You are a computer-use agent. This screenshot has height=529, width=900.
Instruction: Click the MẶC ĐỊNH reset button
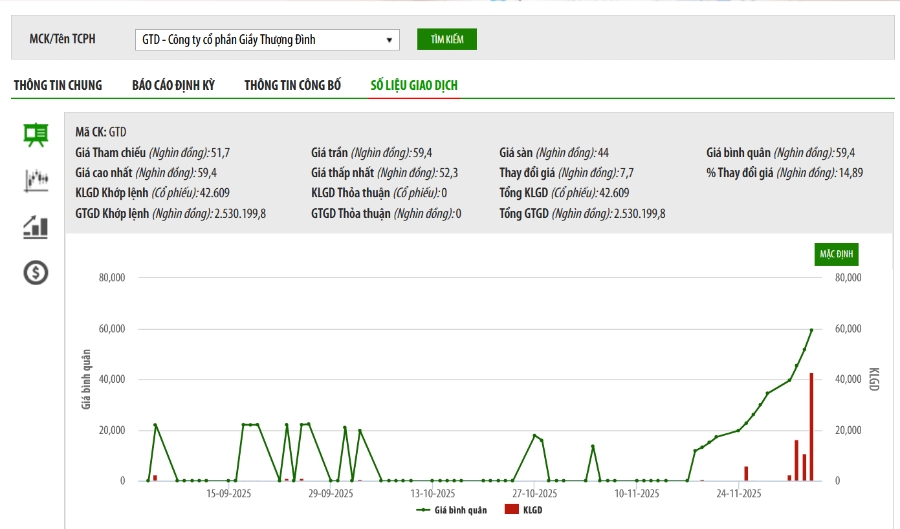[836, 254]
